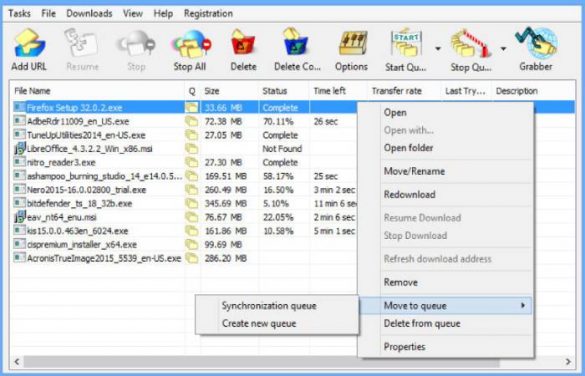Screen dimensions: 585x376
Task: Click the Last Try column header
Action: 465,91
